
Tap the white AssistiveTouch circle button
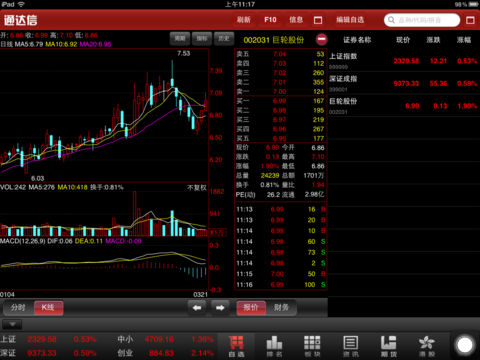click(x=465, y=345)
